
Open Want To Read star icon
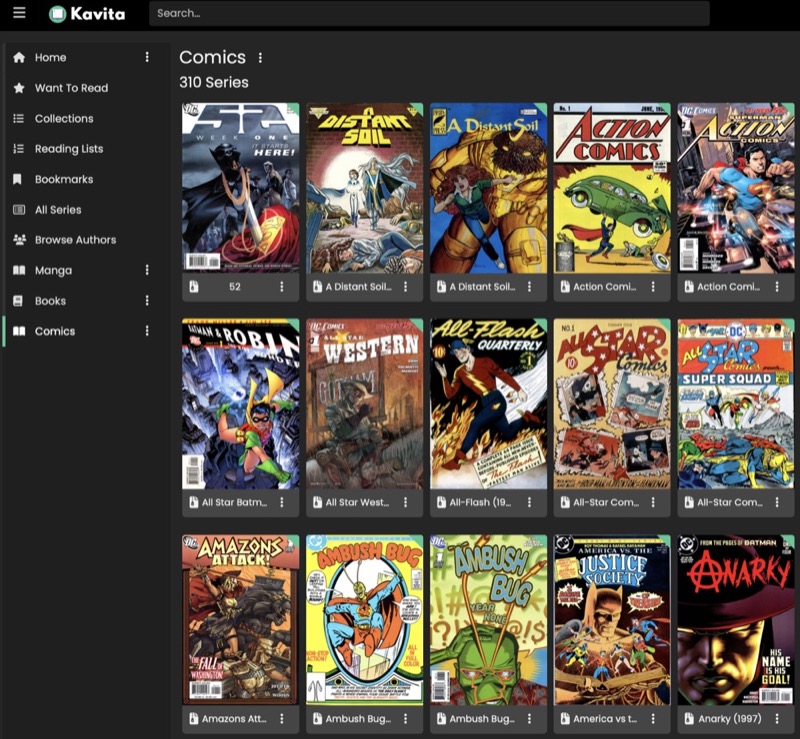pos(18,88)
